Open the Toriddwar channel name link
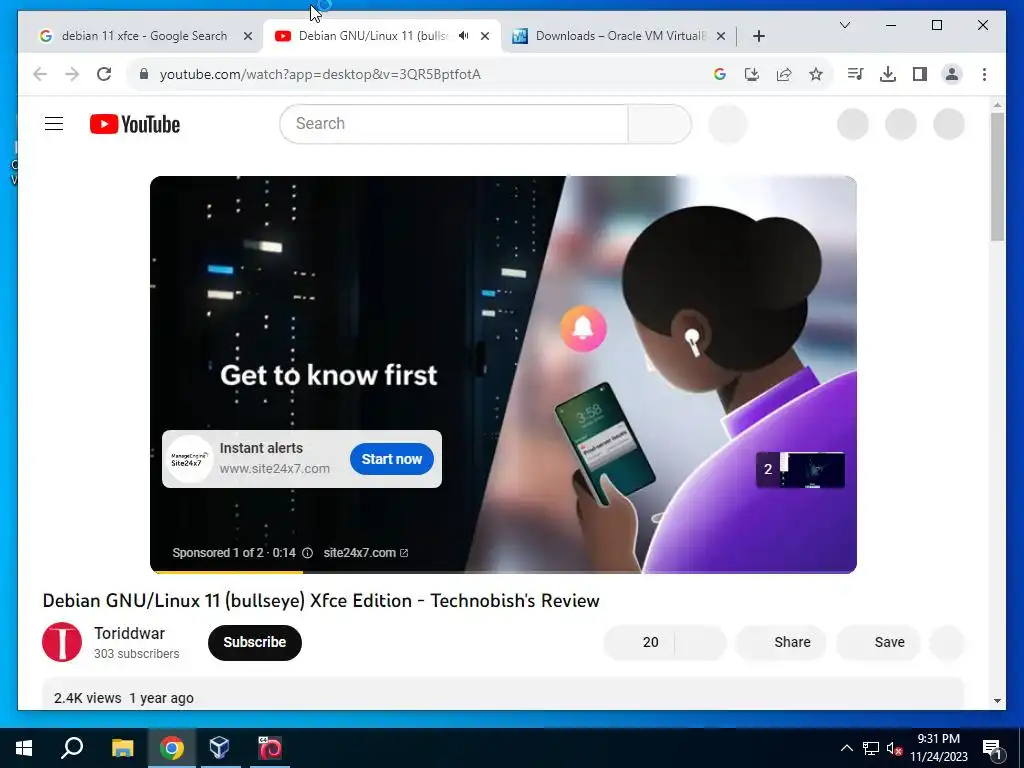The height and width of the screenshot is (768, 1024). pyautogui.click(x=129, y=633)
